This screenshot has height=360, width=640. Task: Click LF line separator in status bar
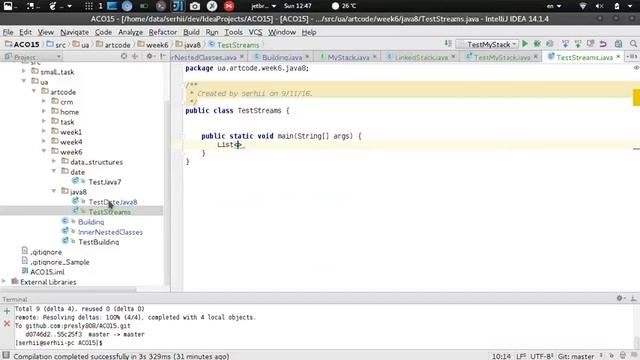coord(521,356)
